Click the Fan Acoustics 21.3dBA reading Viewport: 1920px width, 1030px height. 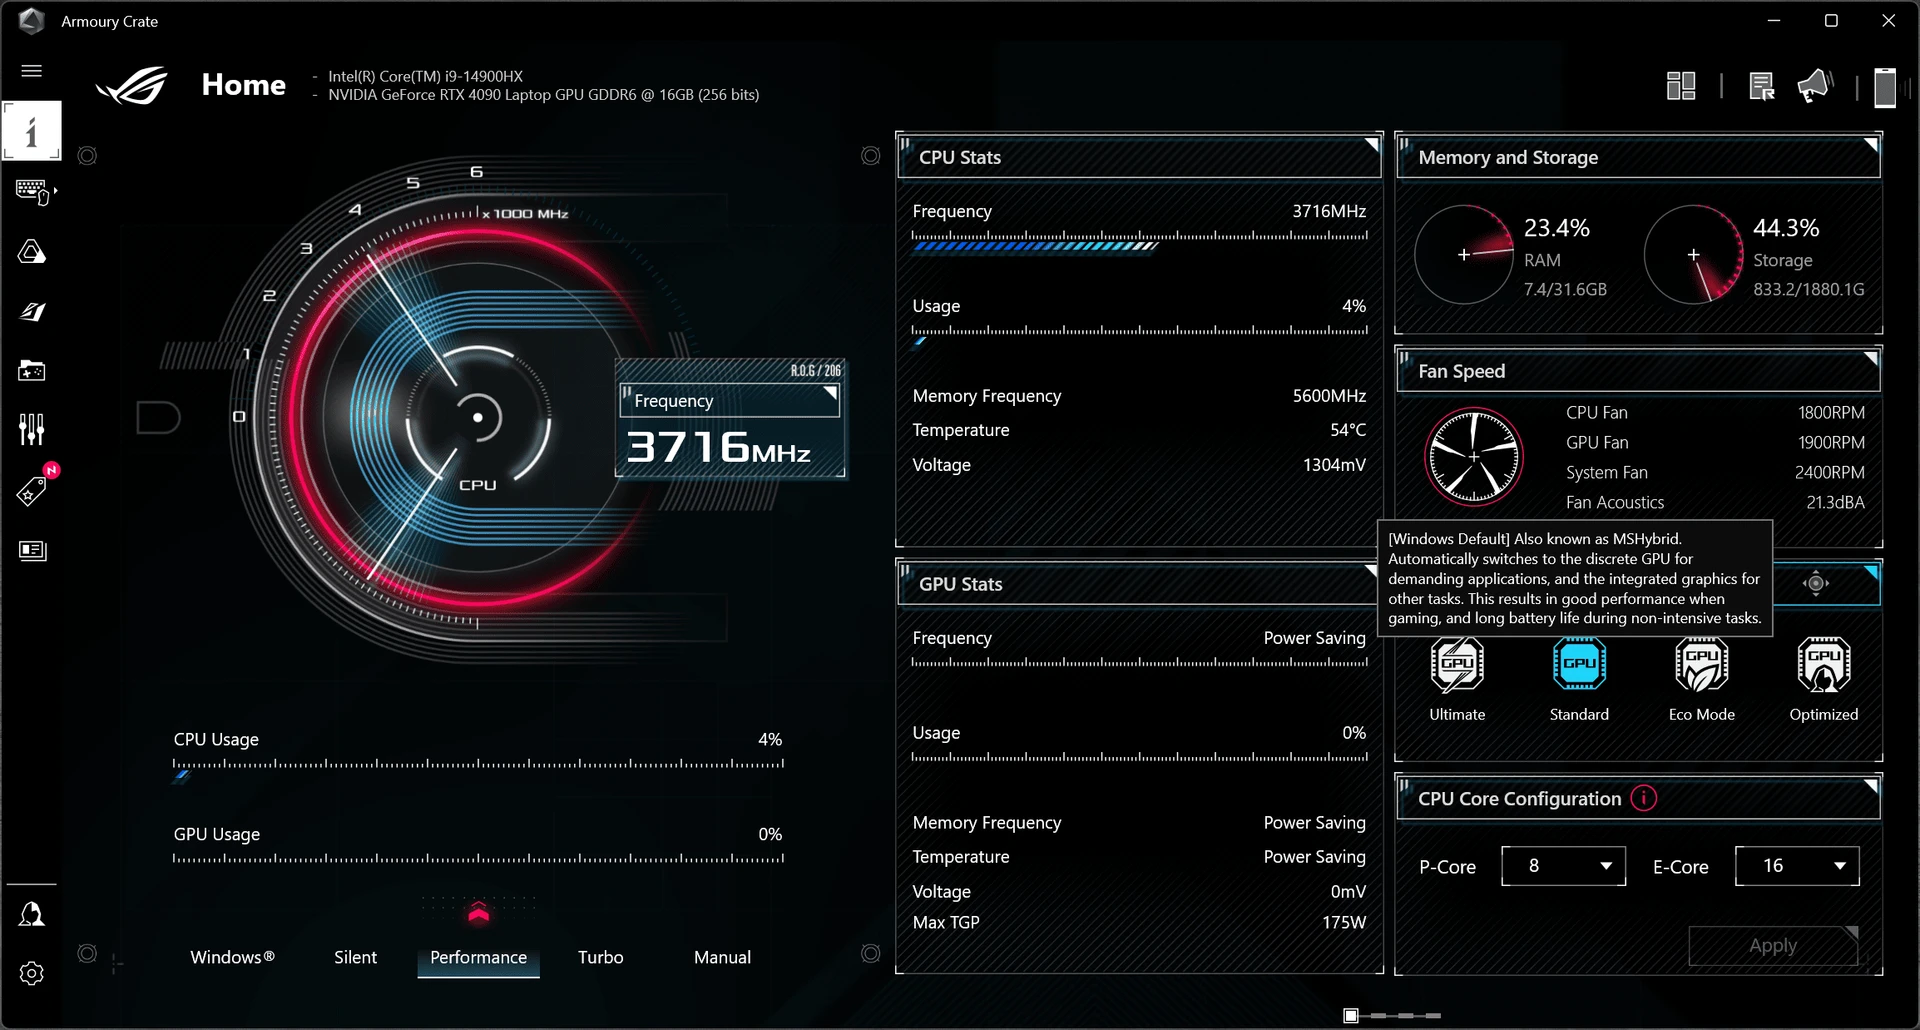(x=1835, y=503)
